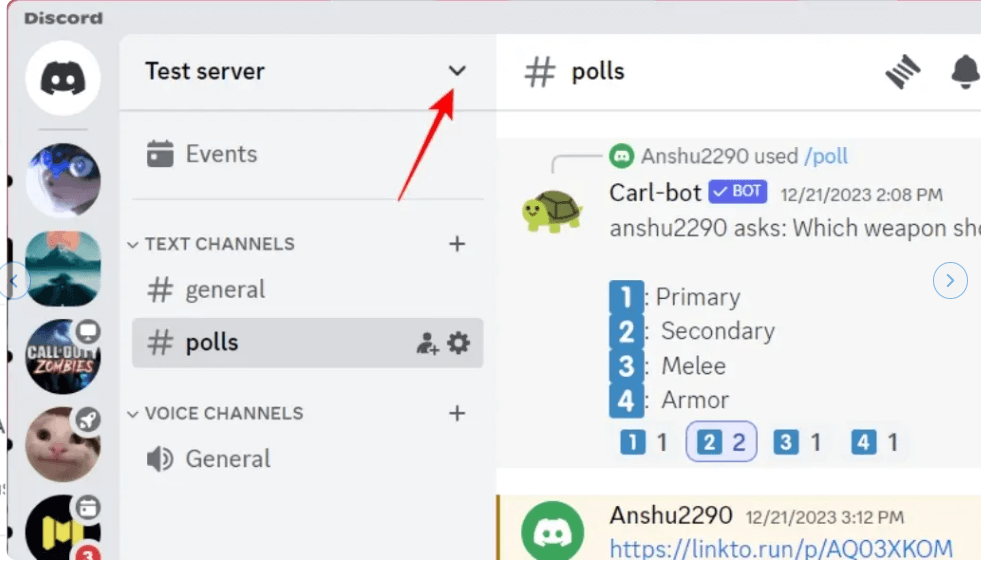Create a new voice channel

click(x=457, y=413)
